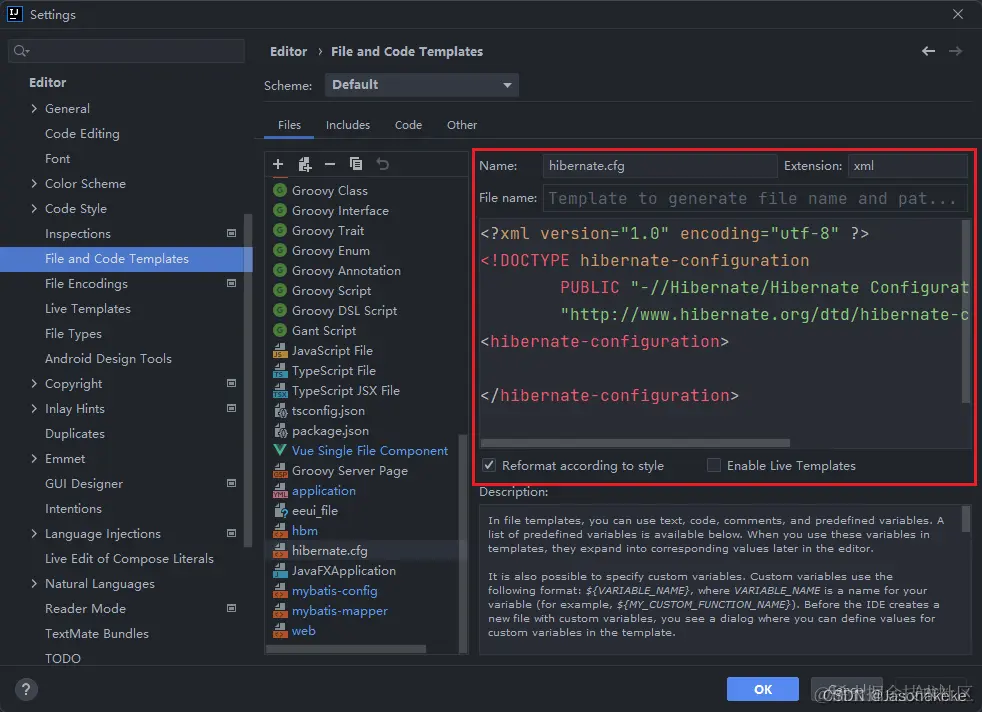
Task: Click the Remove template minus icon
Action: pos(330,164)
